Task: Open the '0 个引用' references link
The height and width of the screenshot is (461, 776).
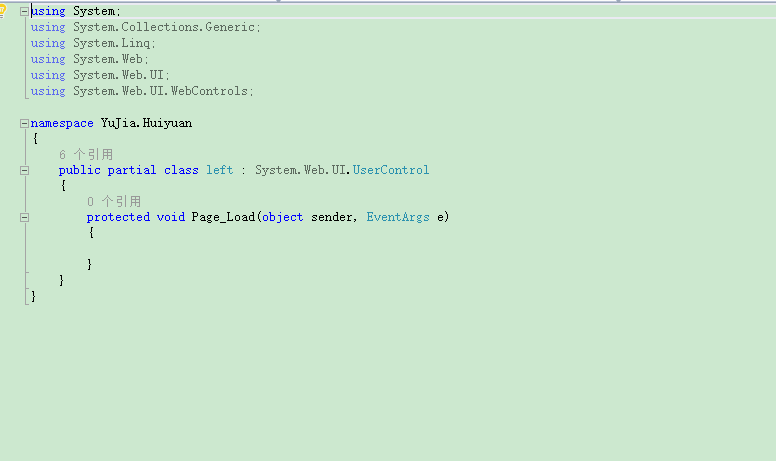Action: 114,202
